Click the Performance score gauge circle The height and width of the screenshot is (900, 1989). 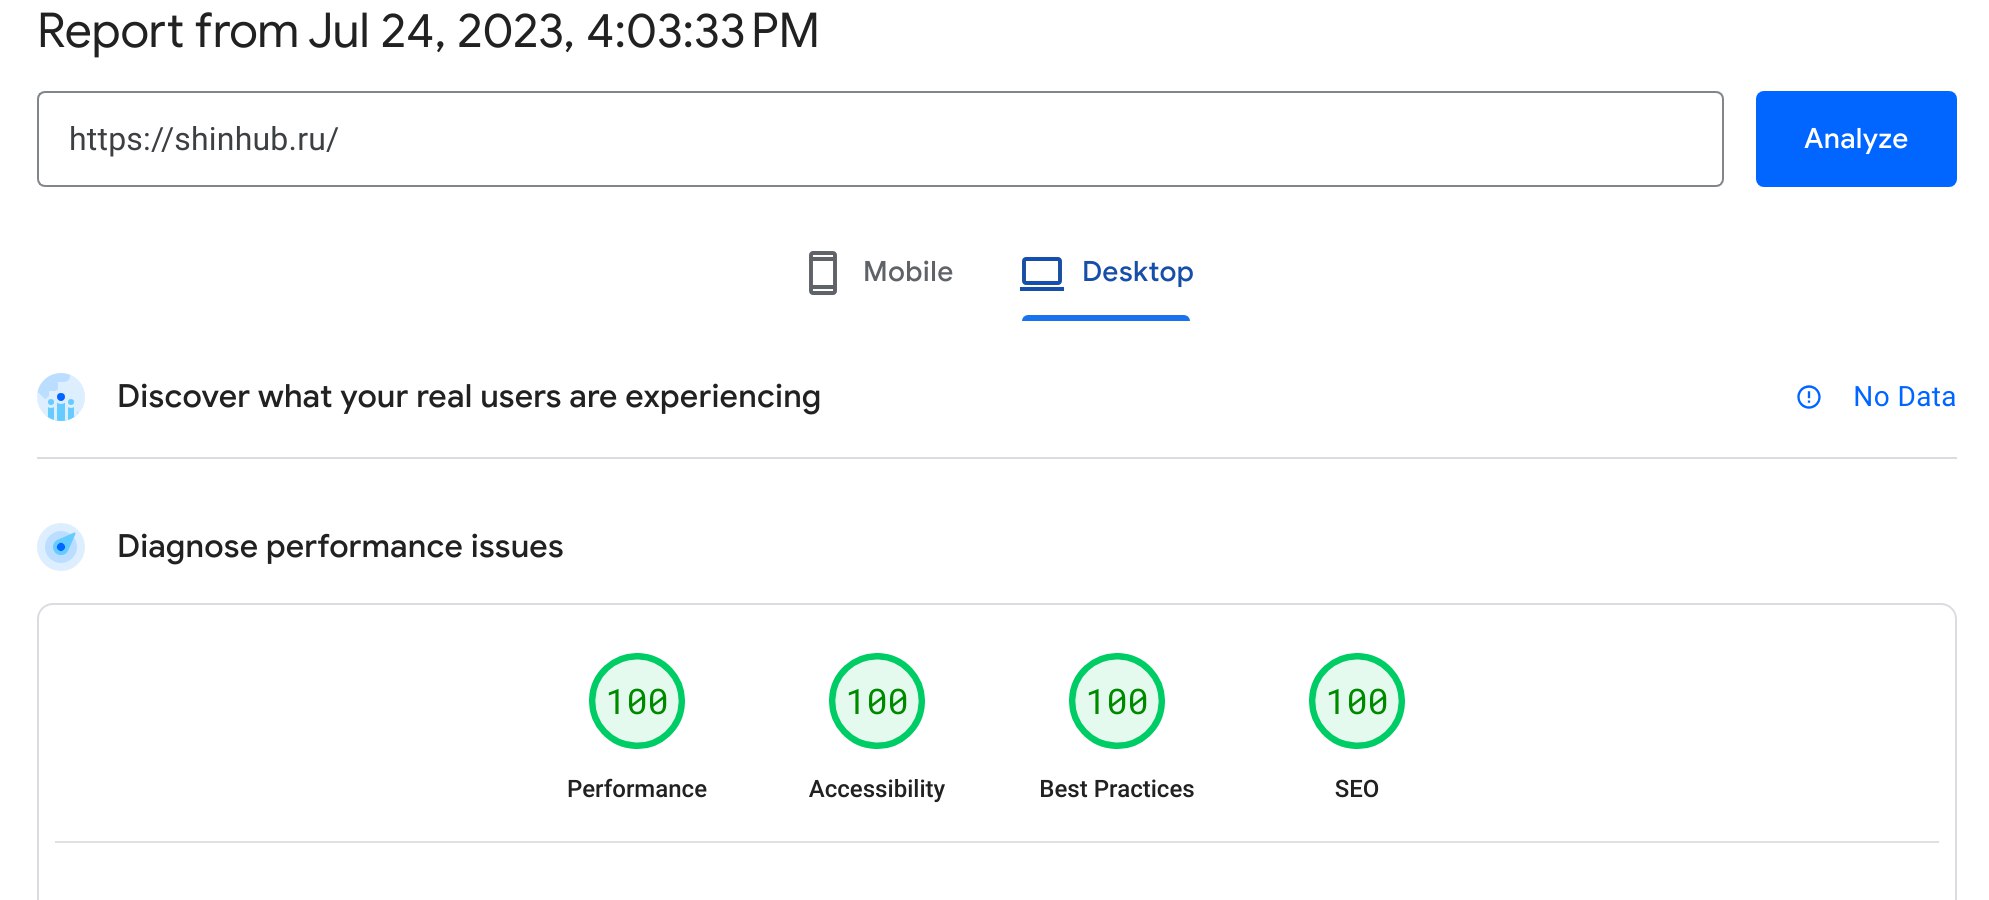(x=637, y=701)
